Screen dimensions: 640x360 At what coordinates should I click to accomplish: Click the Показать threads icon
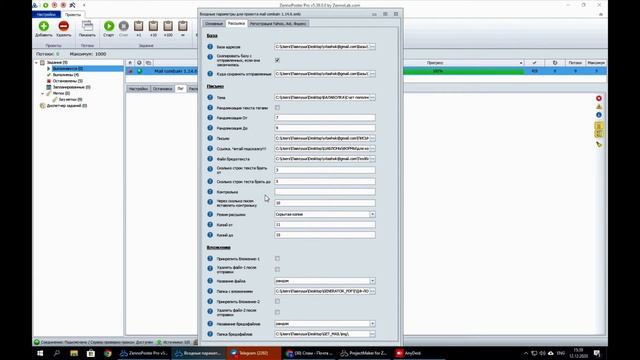pos(87,26)
